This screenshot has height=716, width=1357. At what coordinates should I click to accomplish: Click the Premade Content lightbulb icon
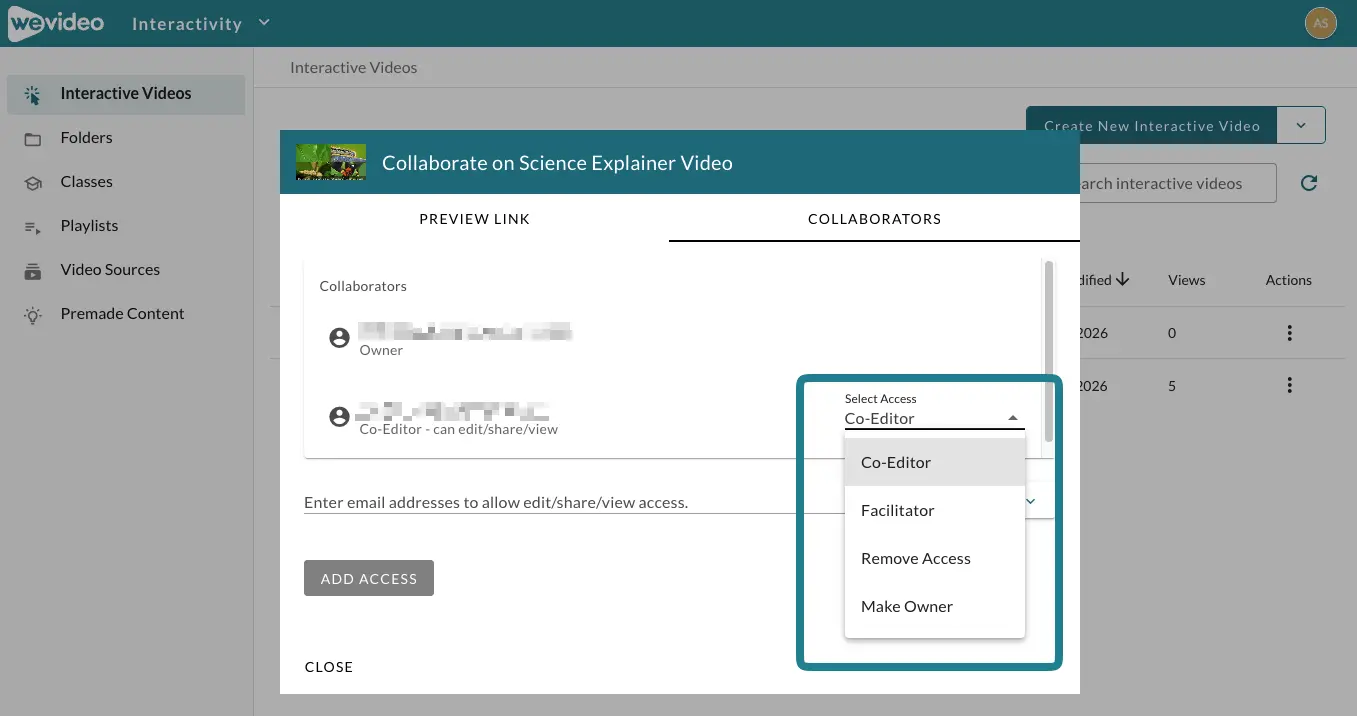pyautogui.click(x=33, y=315)
